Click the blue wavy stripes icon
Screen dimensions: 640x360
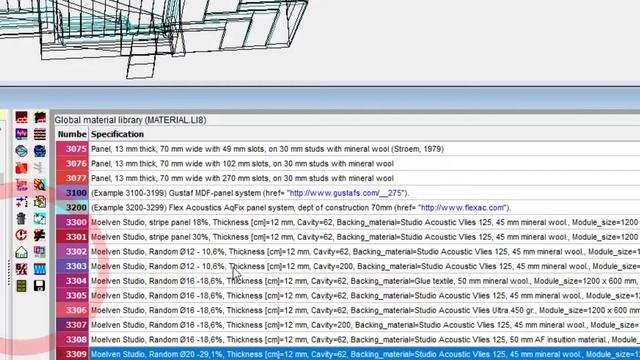click(x=40, y=269)
